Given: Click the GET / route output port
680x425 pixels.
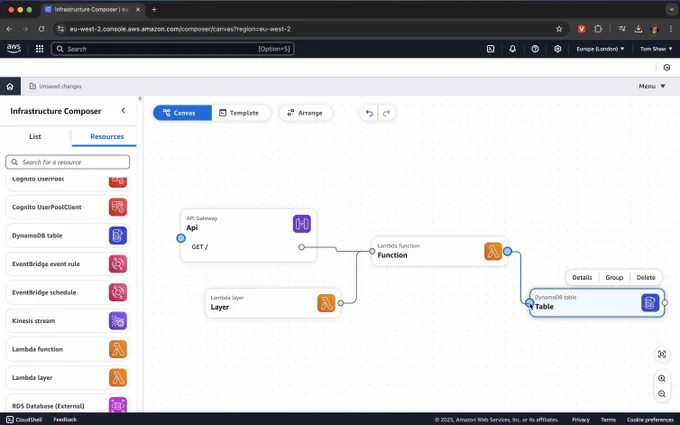Looking at the screenshot, I should 301,247.
